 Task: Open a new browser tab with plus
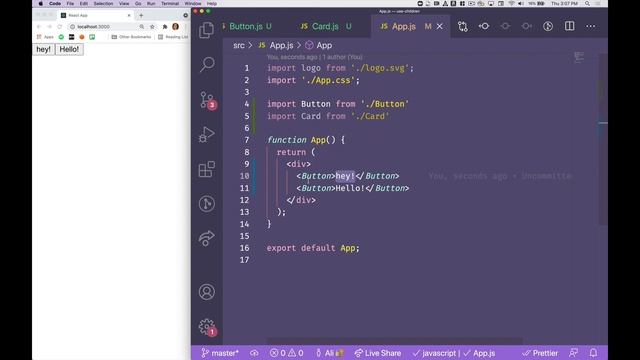(141, 15)
